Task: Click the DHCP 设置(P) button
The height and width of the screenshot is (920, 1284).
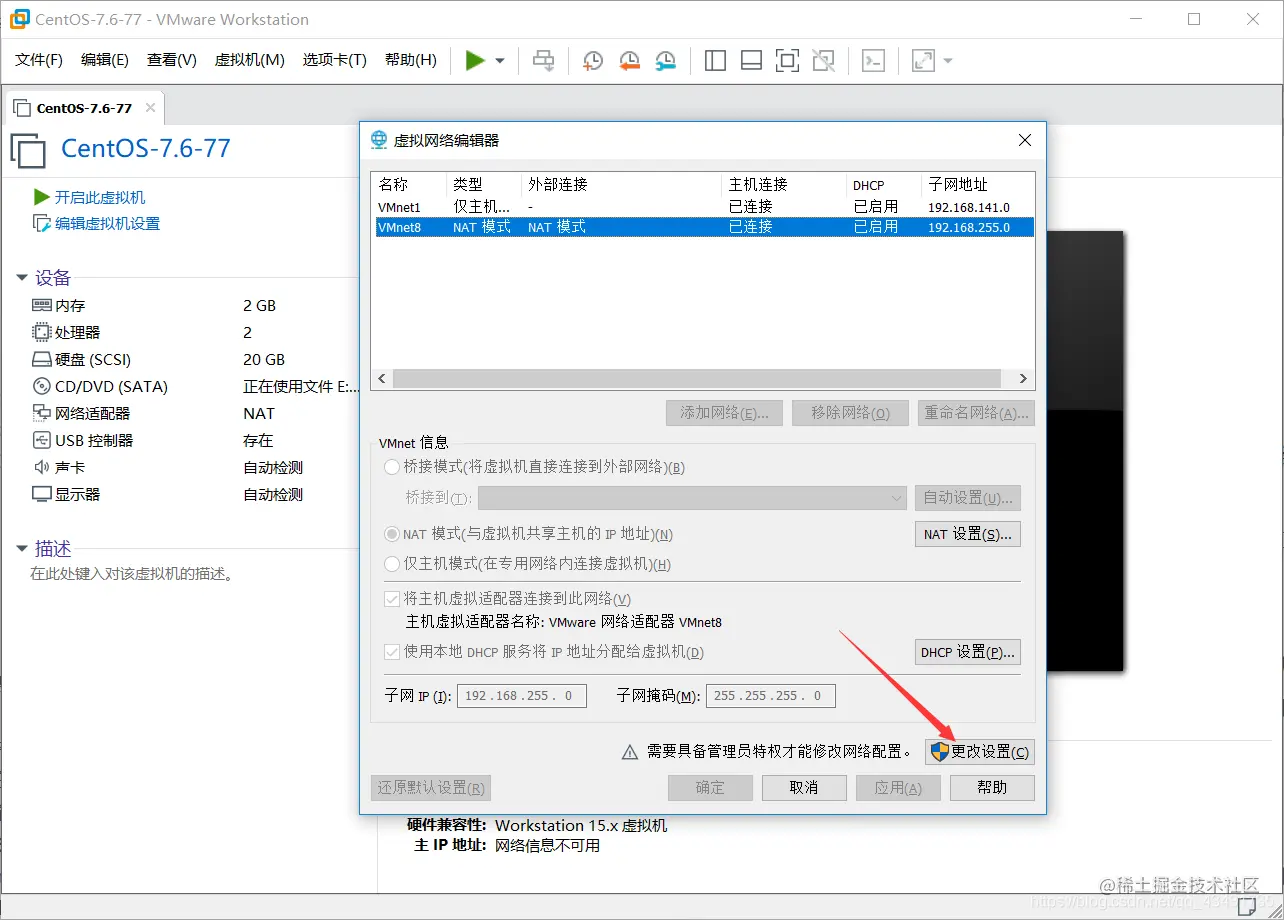Action: click(x=968, y=652)
